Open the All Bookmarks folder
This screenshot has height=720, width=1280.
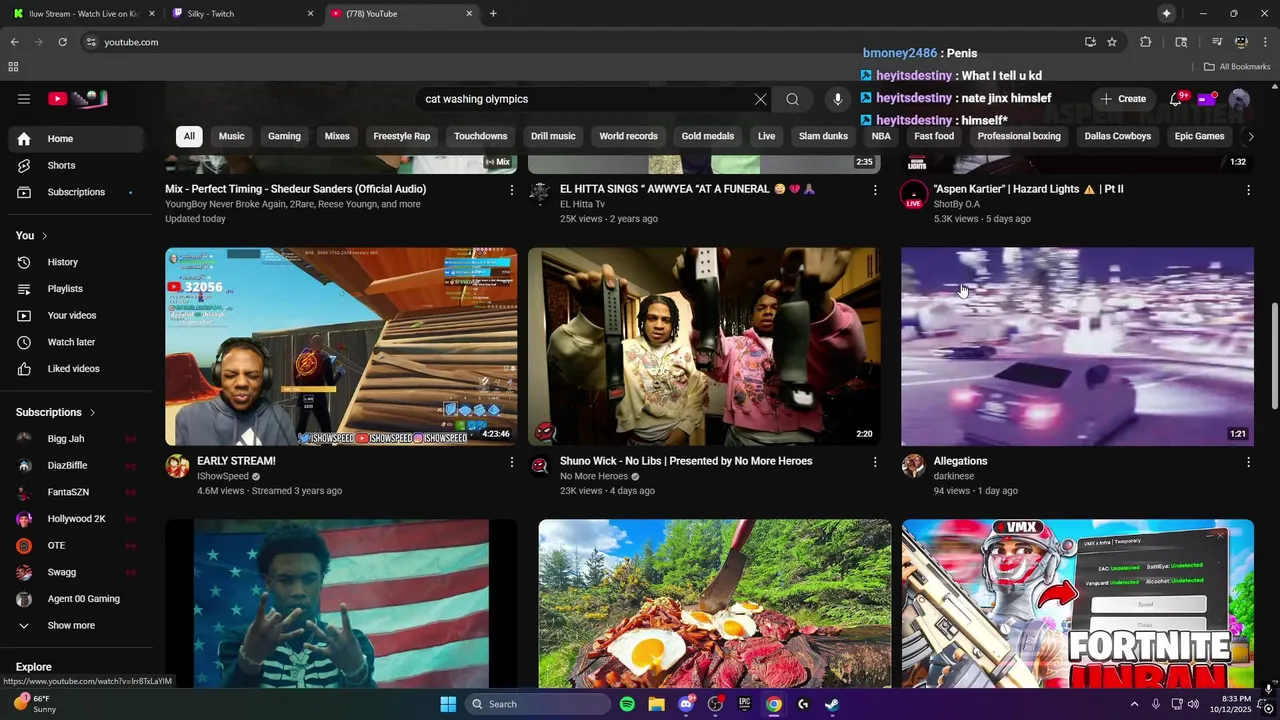[1236, 67]
